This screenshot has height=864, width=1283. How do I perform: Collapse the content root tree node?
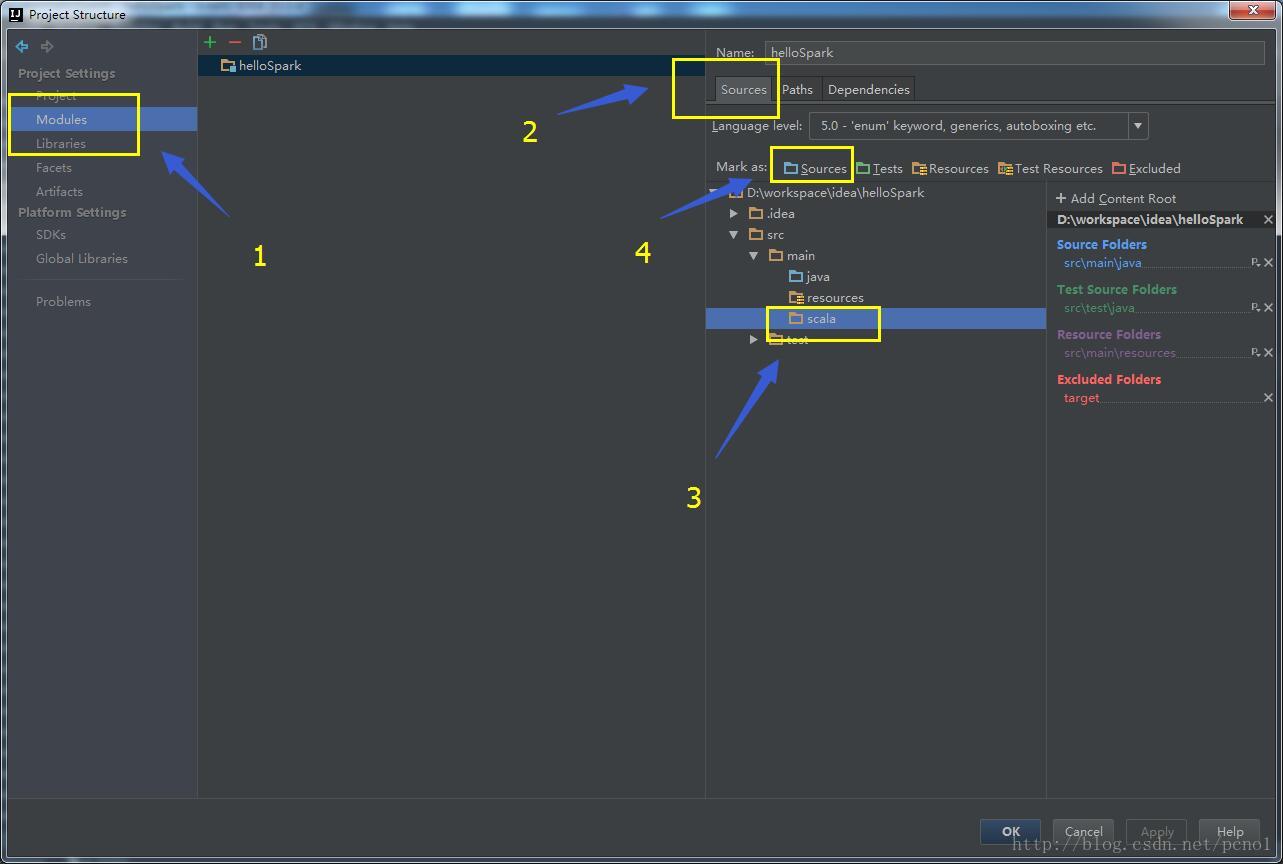pos(713,192)
